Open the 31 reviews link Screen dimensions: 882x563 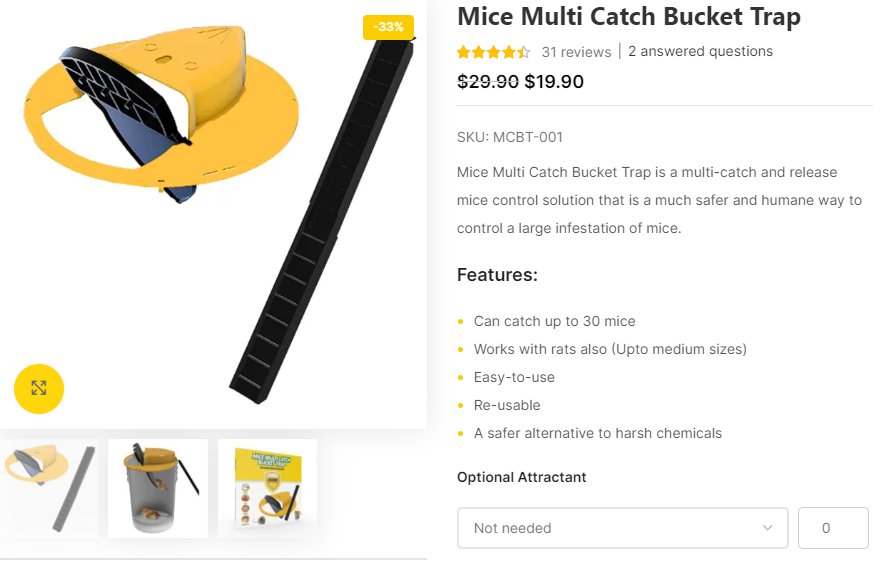click(576, 52)
